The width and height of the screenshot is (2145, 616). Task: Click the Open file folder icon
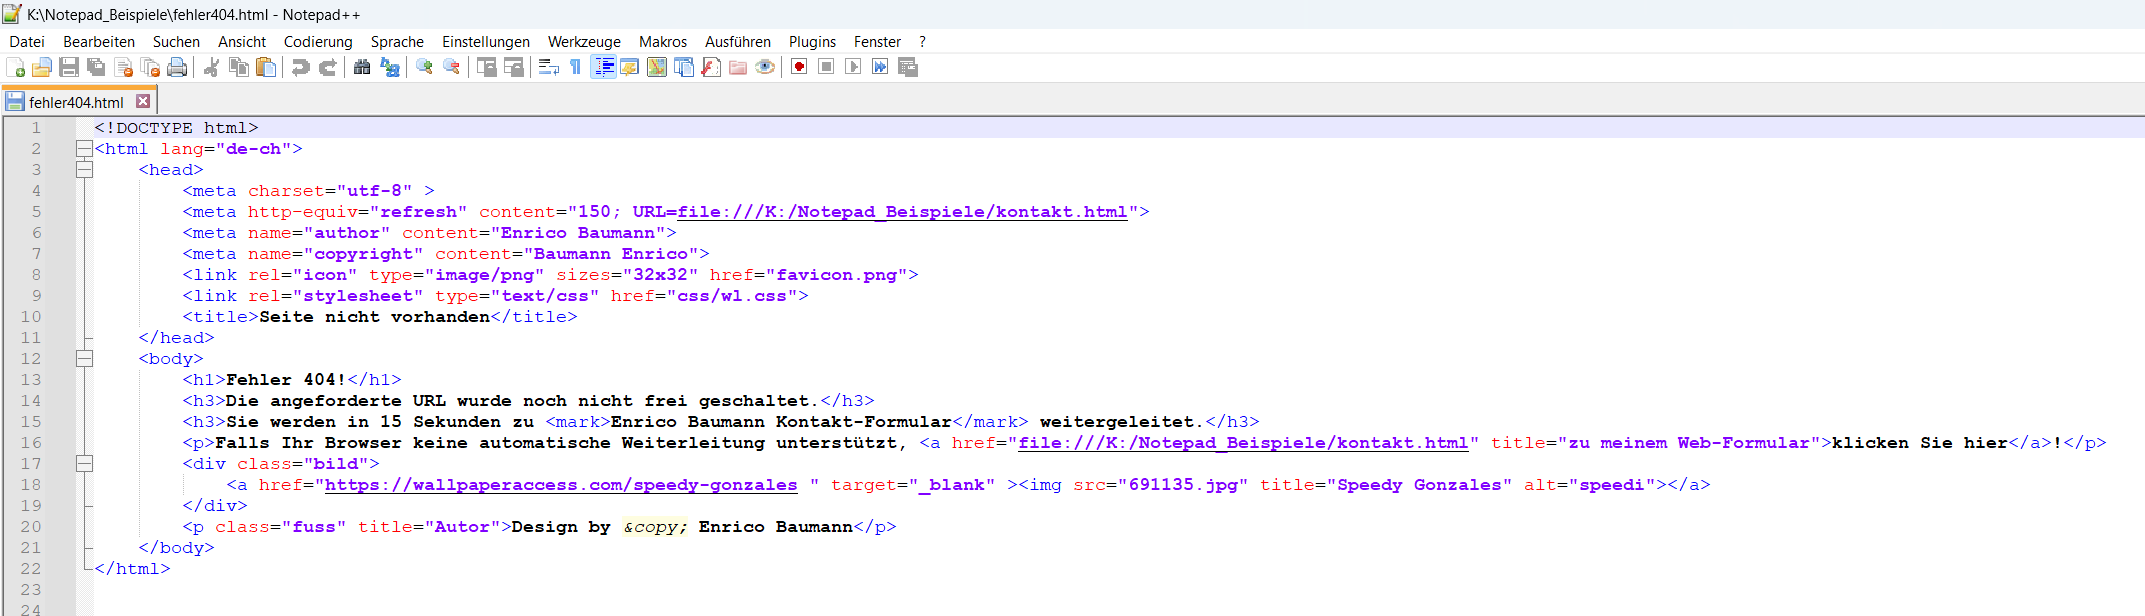(x=42, y=67)
